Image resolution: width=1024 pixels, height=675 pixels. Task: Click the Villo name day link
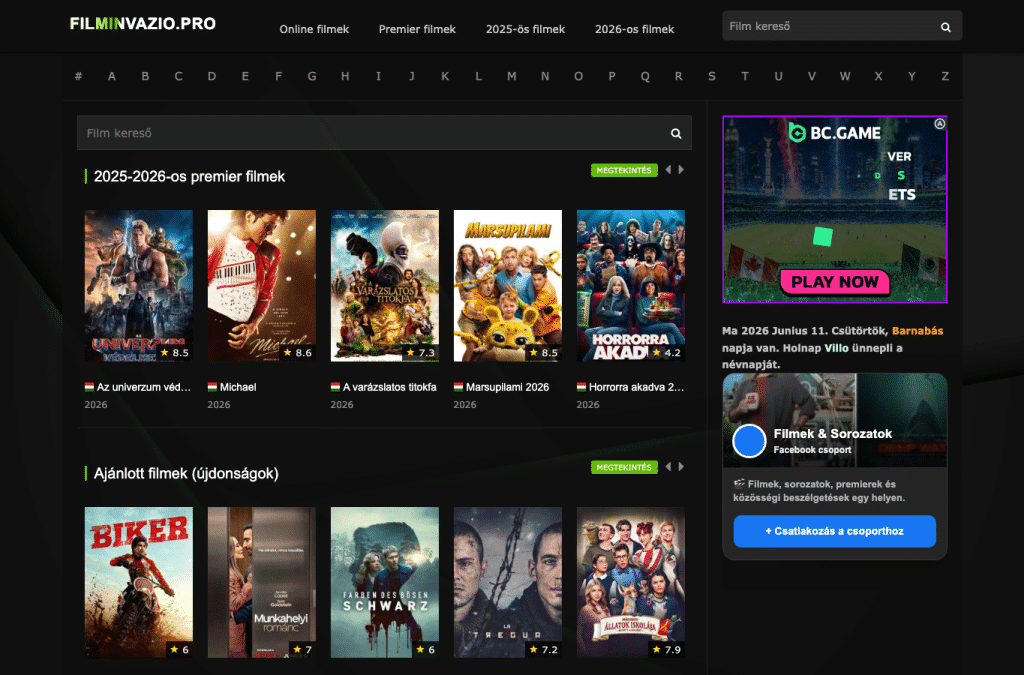coord(836,348)
